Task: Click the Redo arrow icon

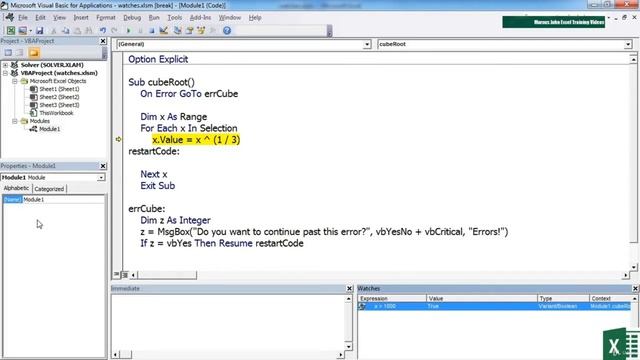Action: [x=114, y=31]
